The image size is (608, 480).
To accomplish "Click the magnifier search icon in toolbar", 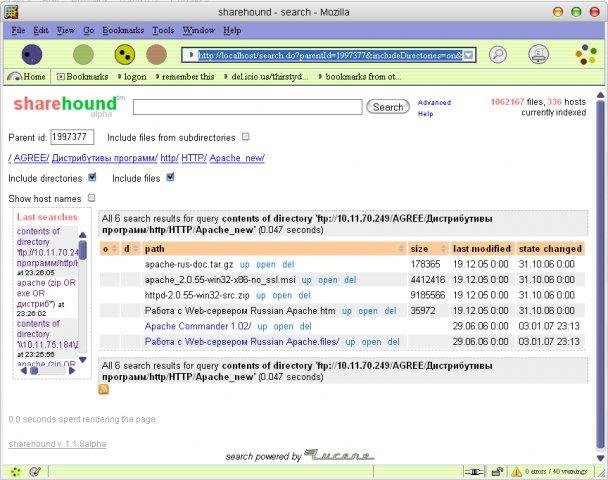I will pos(498,54).
